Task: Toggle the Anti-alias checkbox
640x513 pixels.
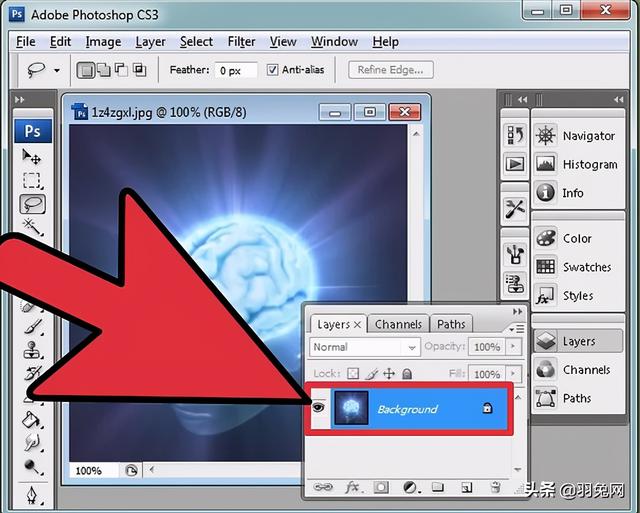Action: pos(272,70)
